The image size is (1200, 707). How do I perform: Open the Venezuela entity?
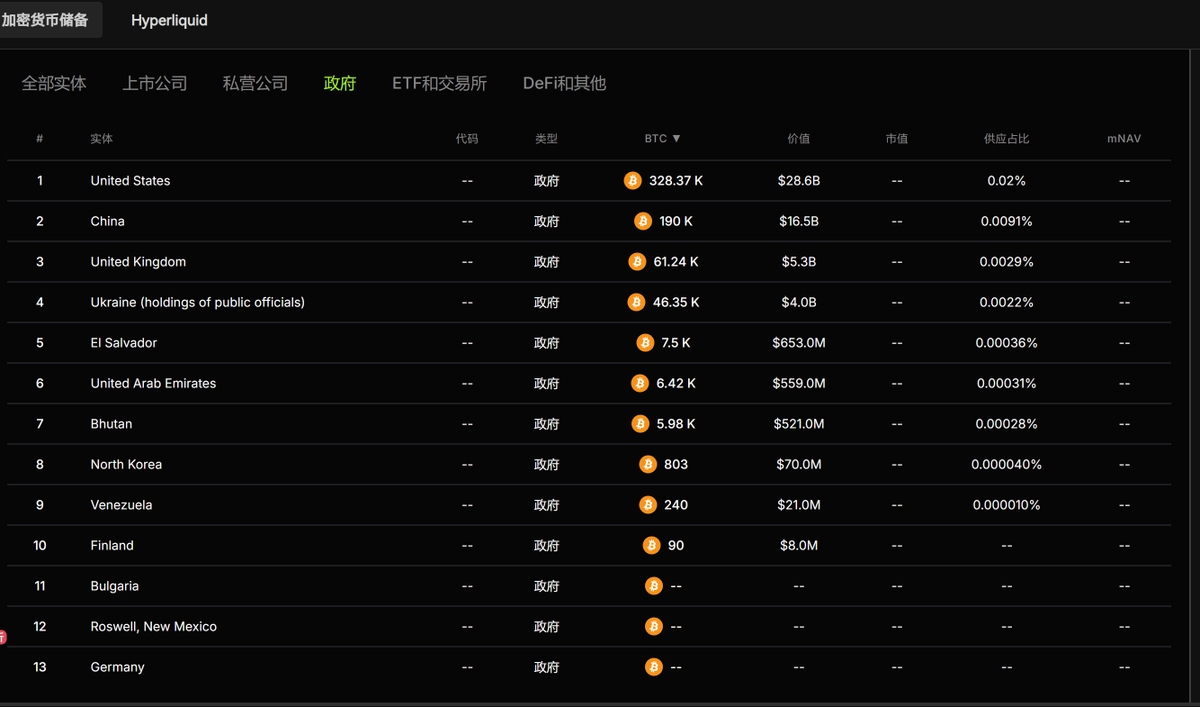[x=121, y=505]
